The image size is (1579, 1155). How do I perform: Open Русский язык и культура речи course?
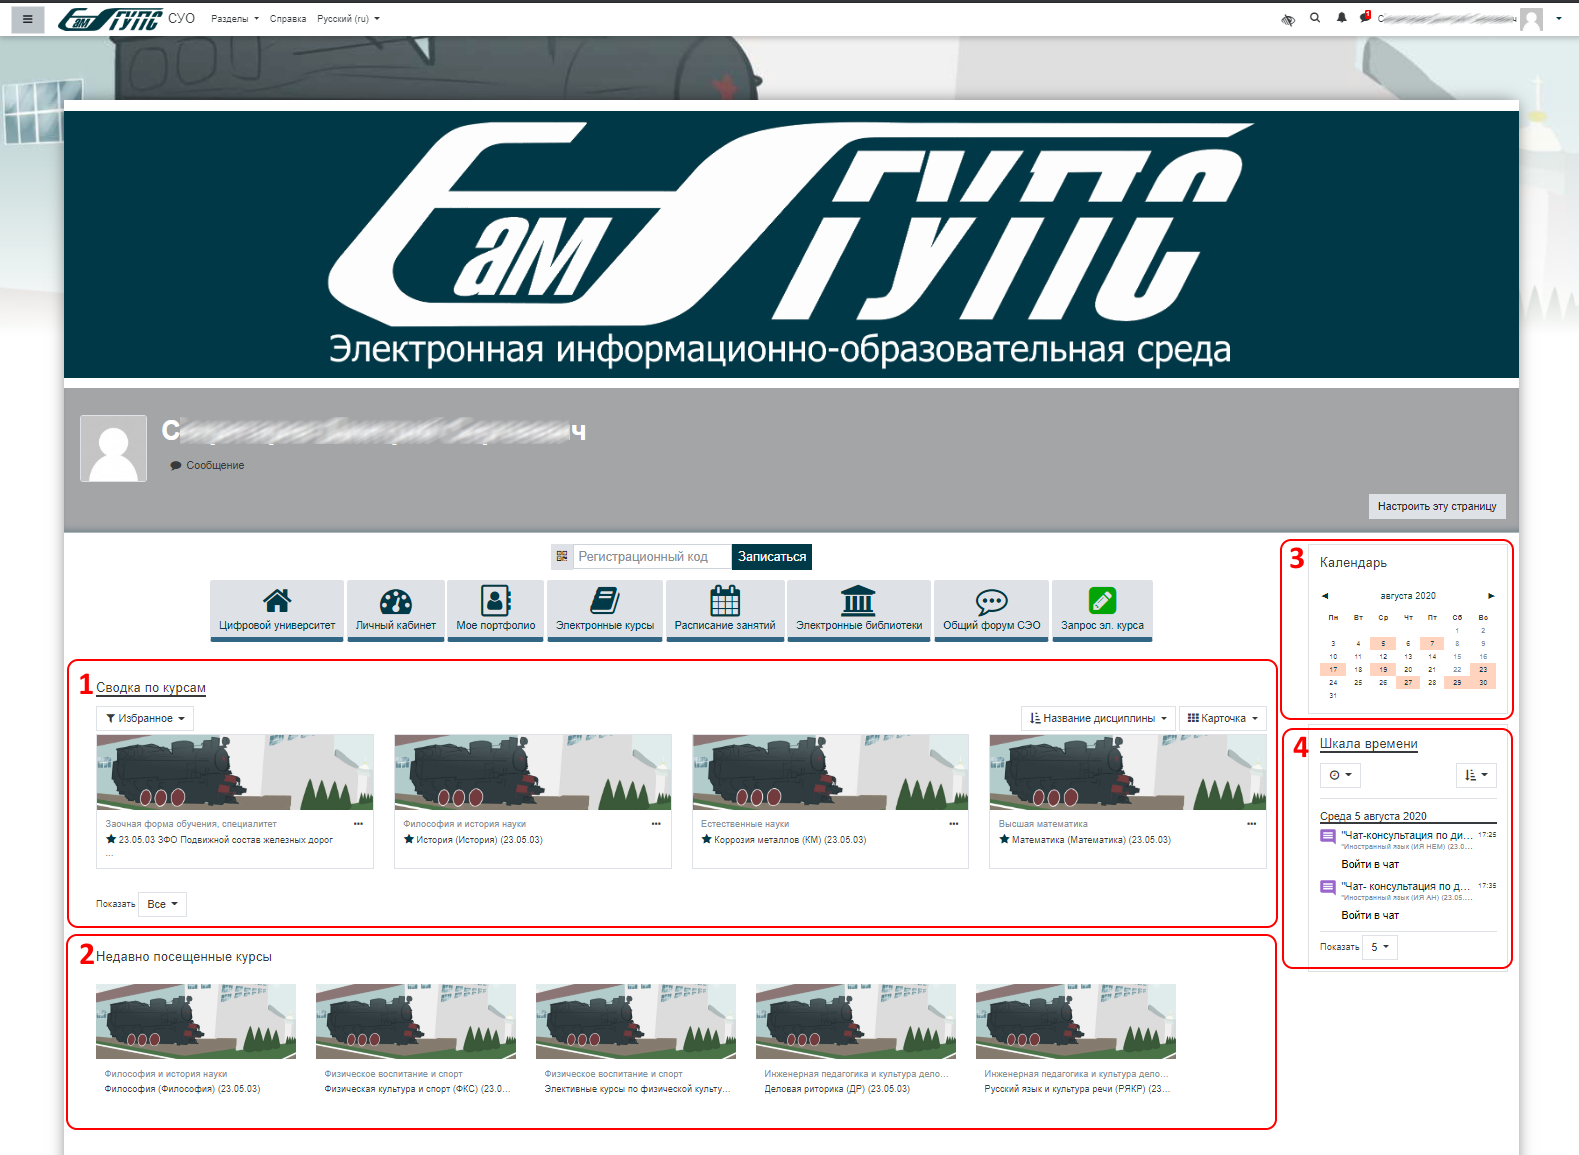point(1077,1090)
